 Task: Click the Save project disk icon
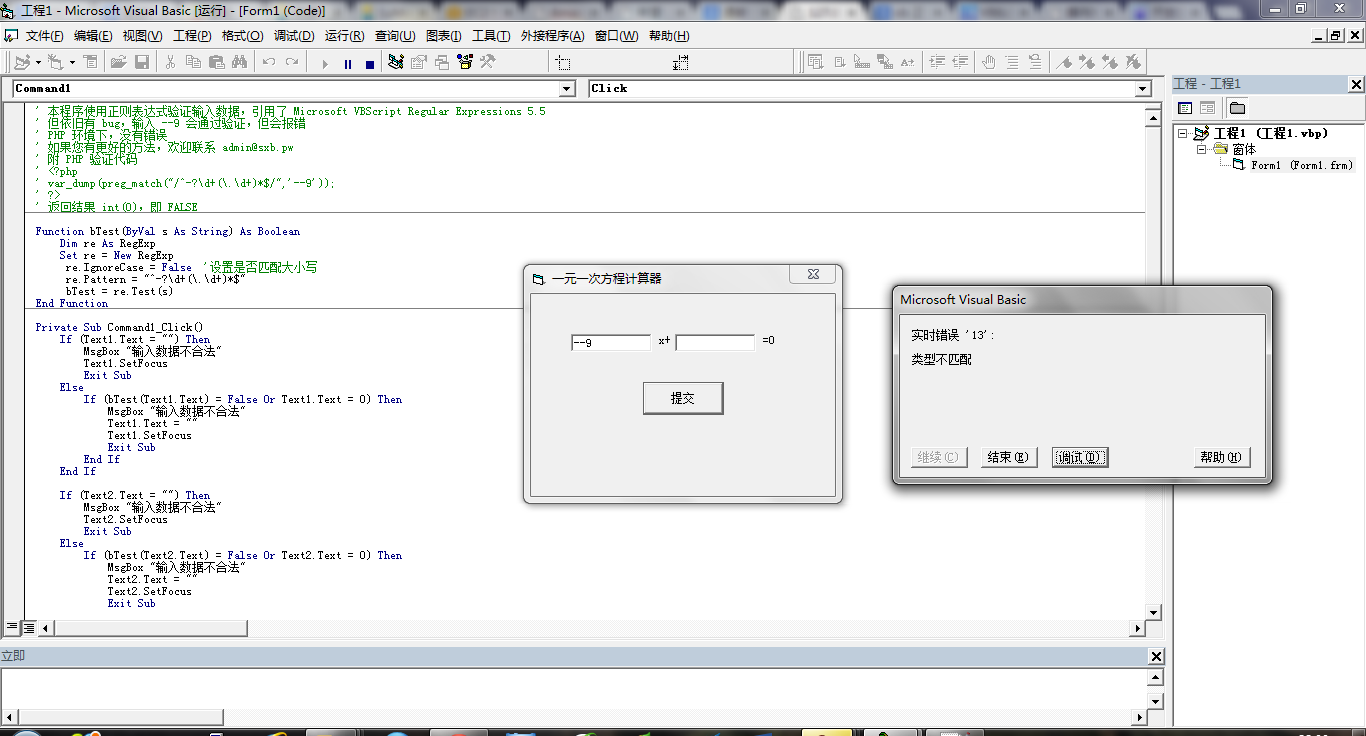coord(142,62)
